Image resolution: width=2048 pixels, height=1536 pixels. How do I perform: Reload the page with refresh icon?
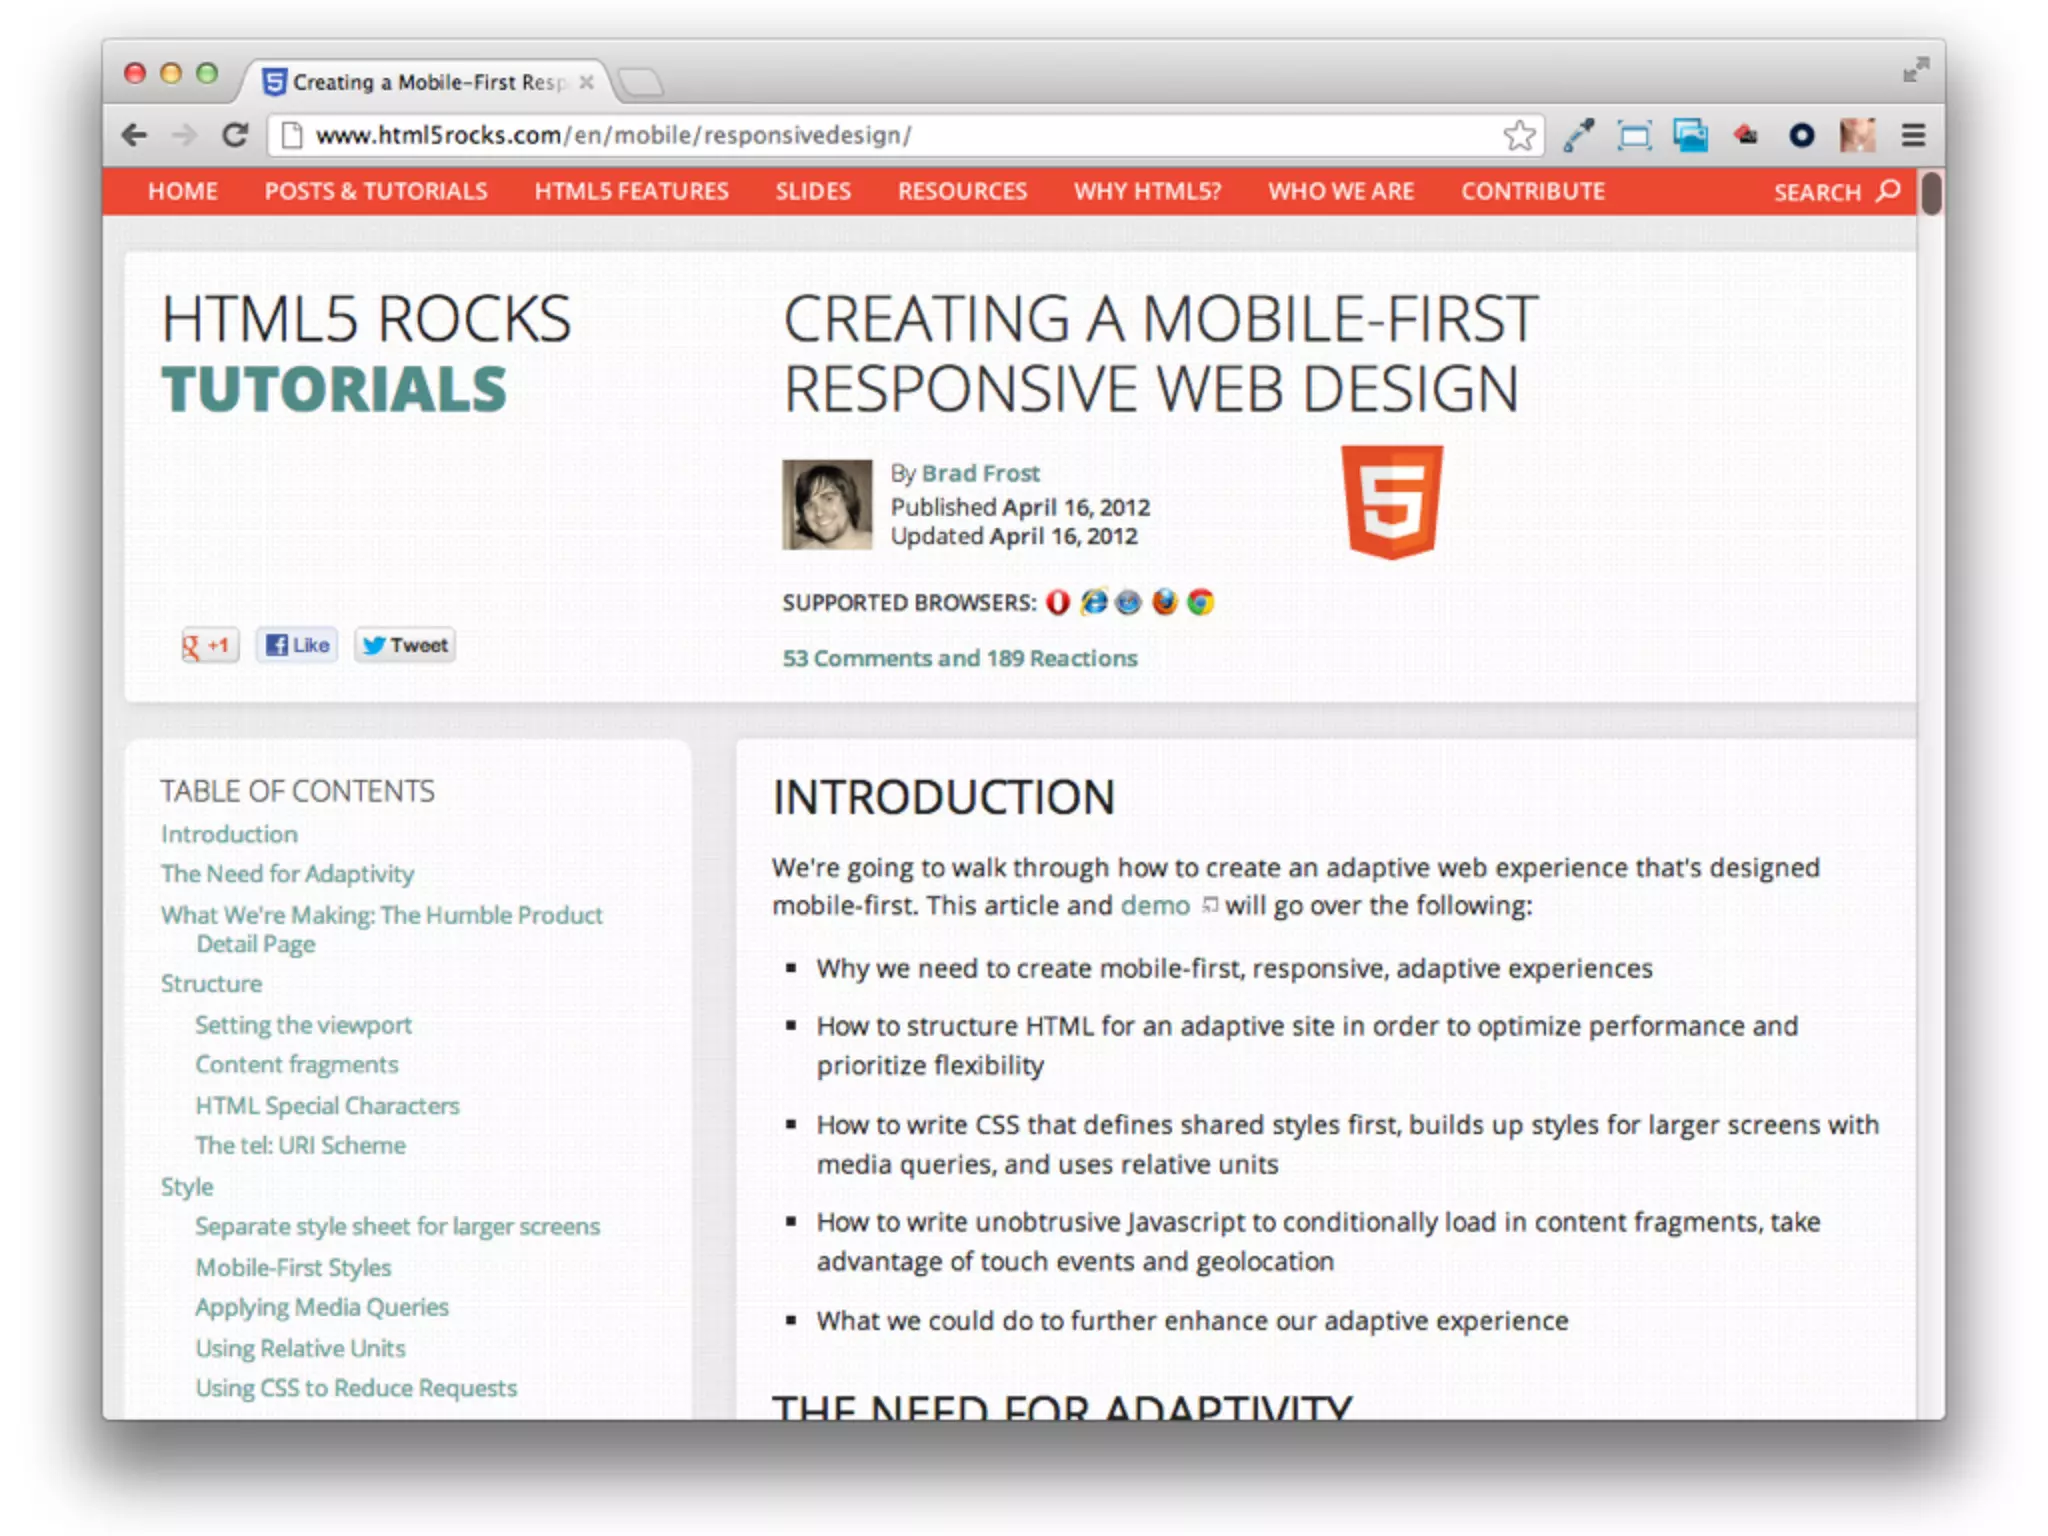(235, 135)
